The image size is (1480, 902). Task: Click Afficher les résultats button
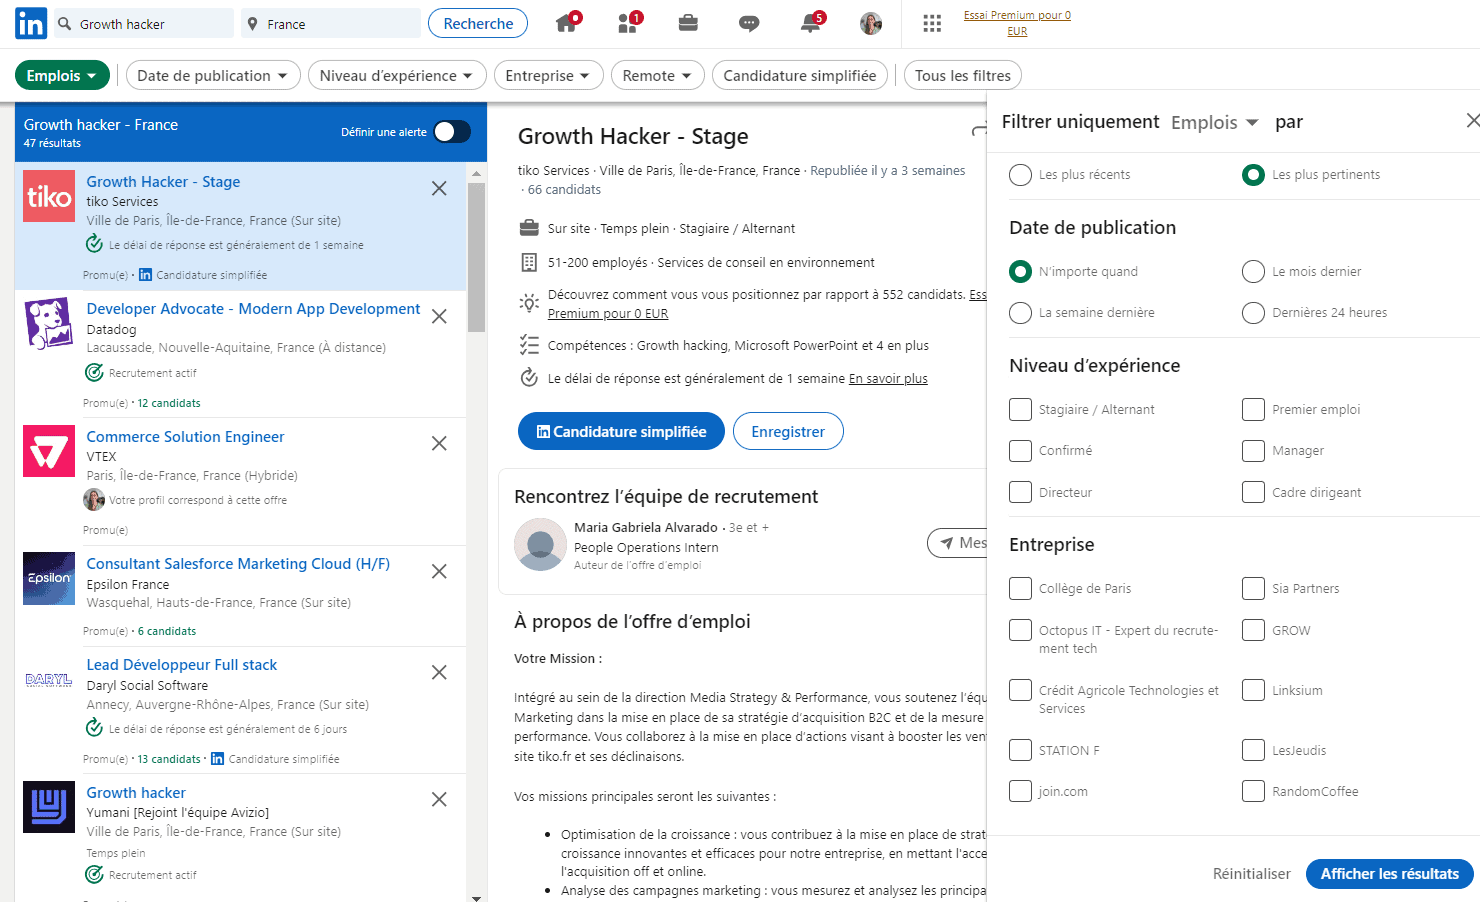pos(1390,874)
